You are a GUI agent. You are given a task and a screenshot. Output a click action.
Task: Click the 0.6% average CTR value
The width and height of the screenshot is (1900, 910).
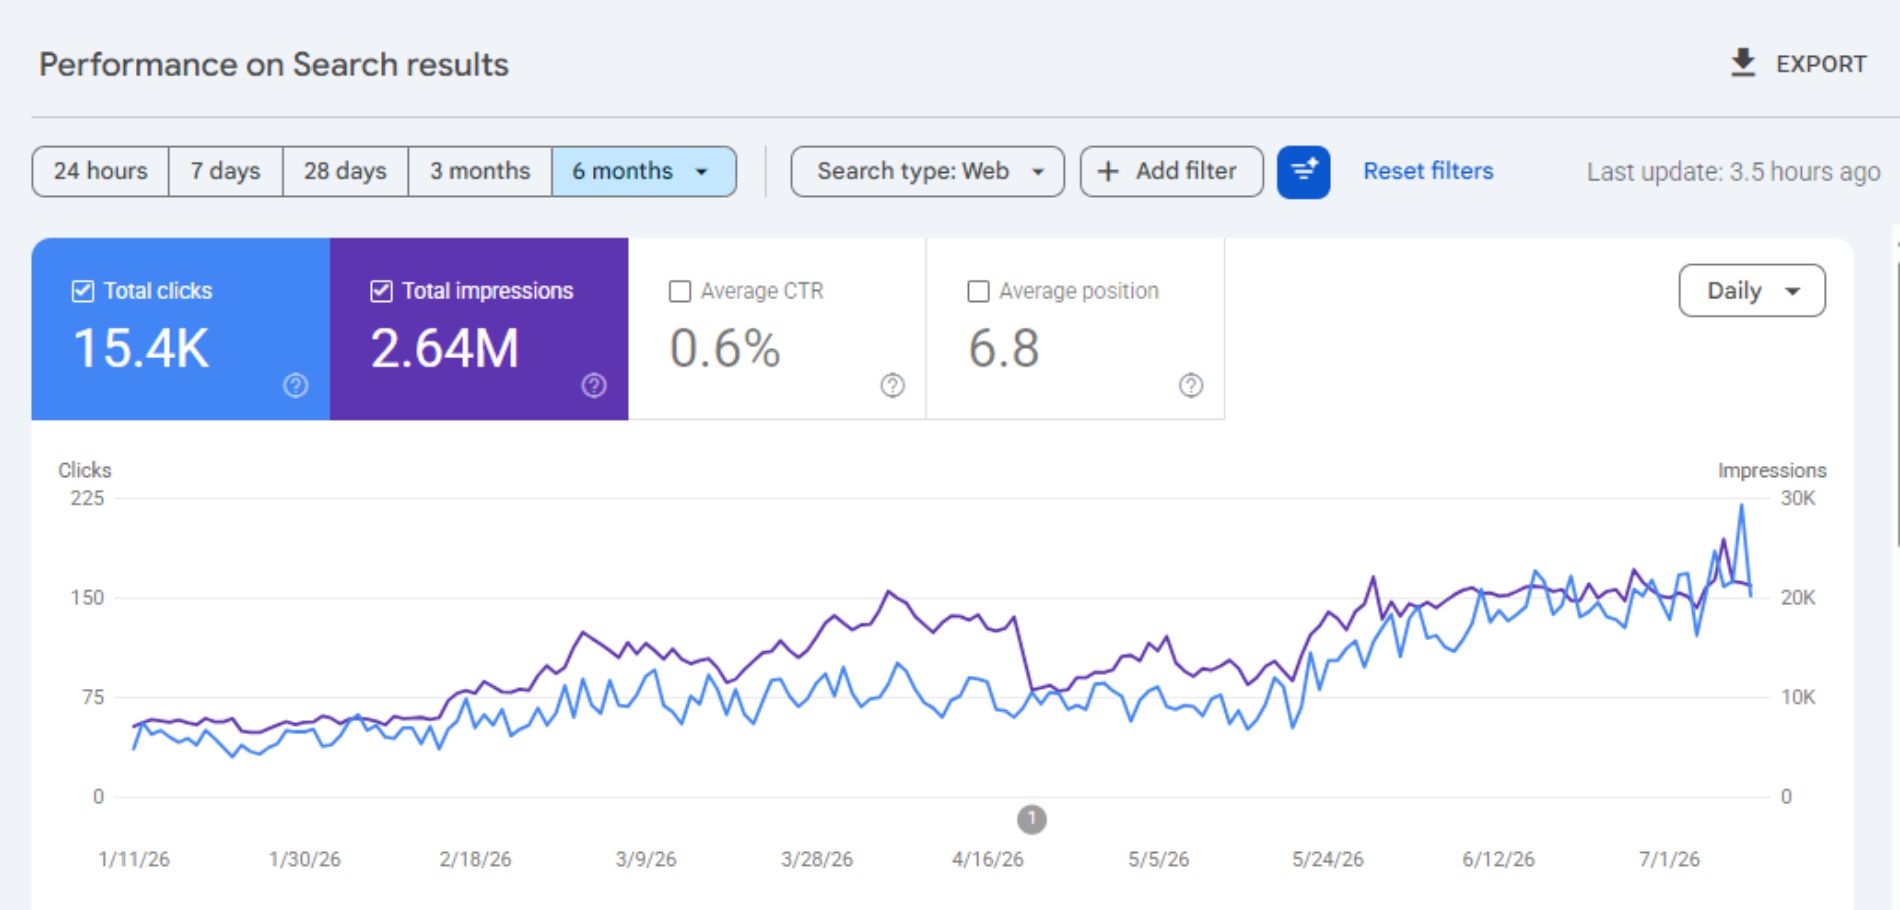coord(725,349)
